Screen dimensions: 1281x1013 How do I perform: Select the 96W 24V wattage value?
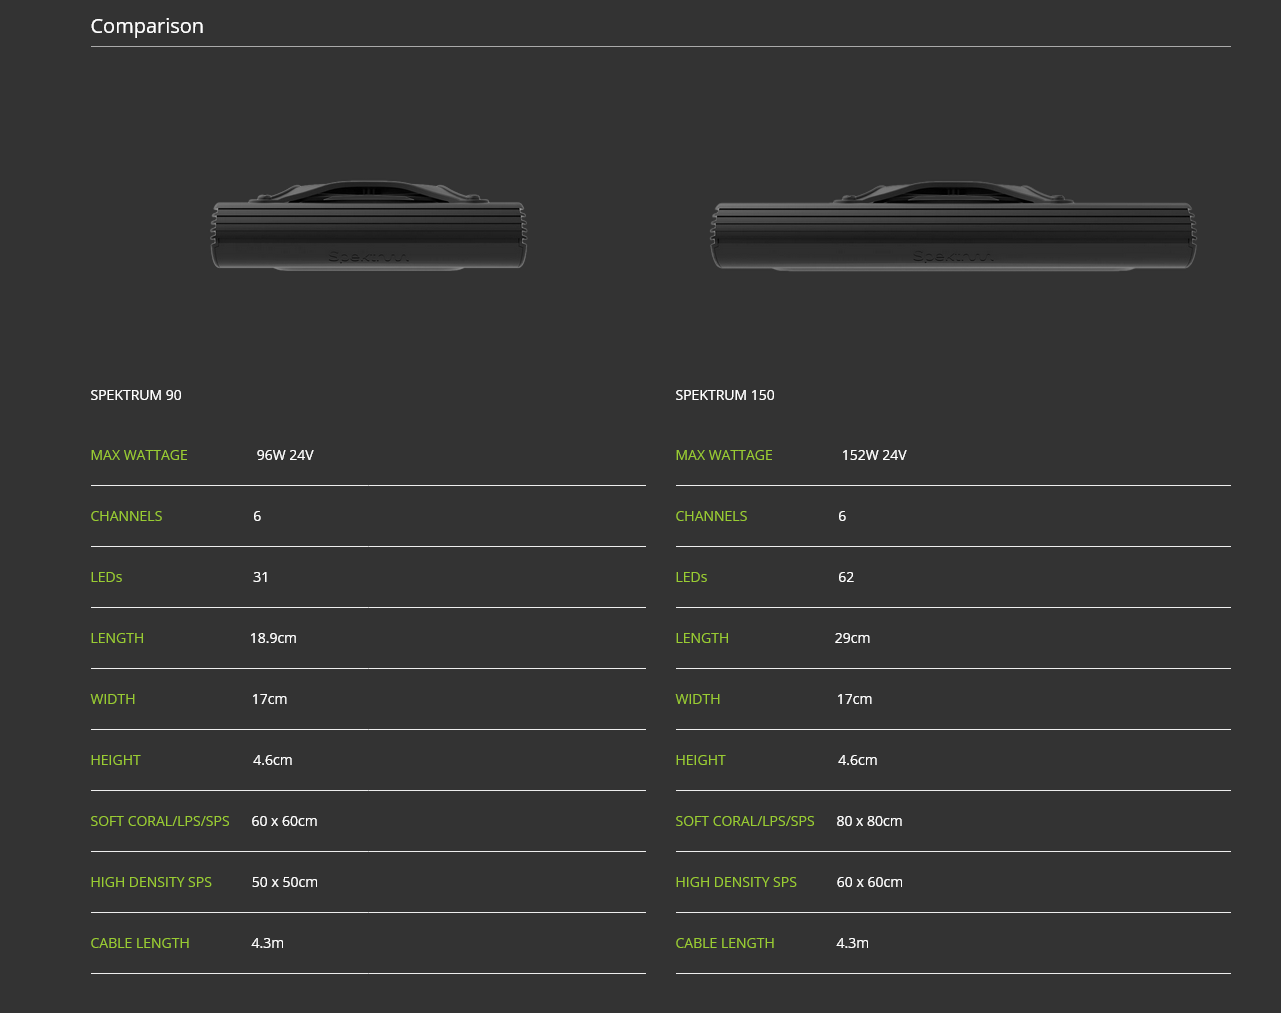tap(285, 455)
